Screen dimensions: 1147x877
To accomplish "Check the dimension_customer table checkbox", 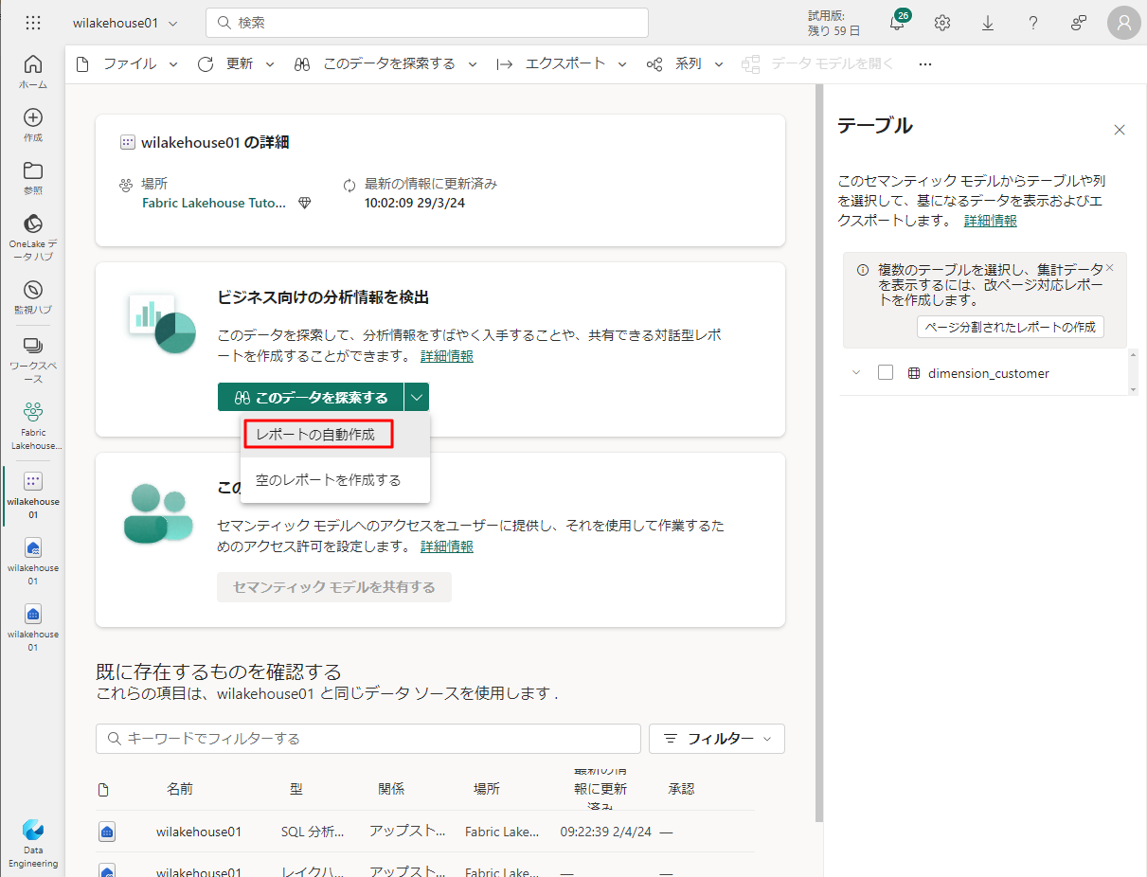I will (885, 372).
